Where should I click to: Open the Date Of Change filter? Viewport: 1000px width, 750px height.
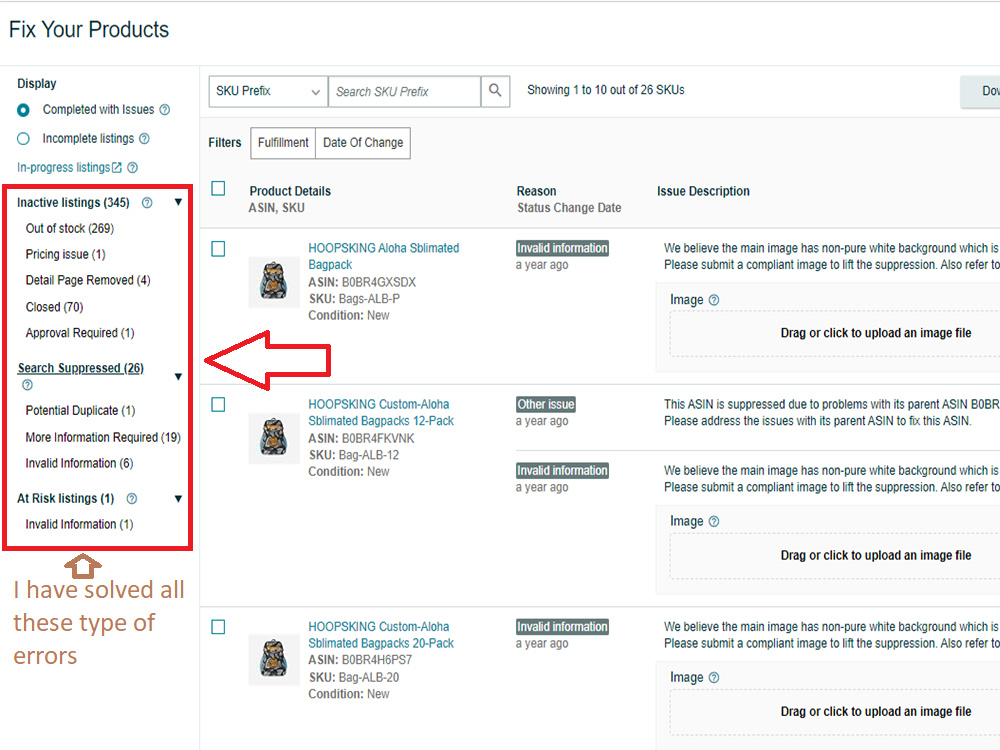[x=363, y=143]
